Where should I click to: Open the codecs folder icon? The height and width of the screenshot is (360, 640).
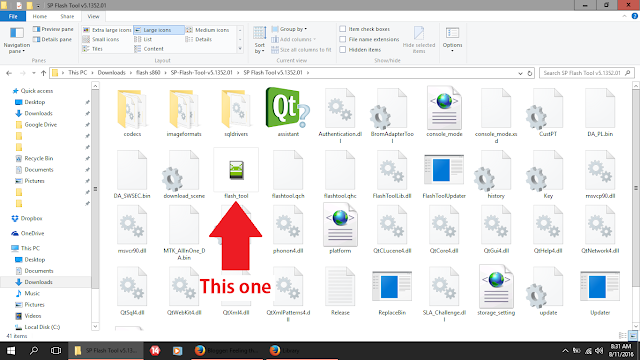pyautogui.click(x=132, y=109)
